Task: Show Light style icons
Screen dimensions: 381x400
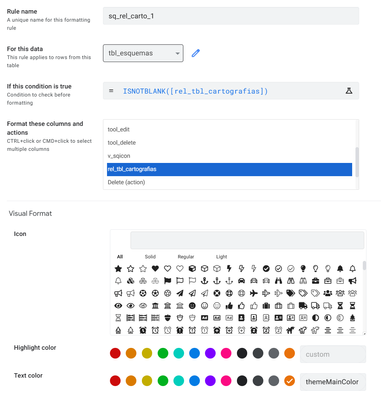Action: (x=221, y=257)
